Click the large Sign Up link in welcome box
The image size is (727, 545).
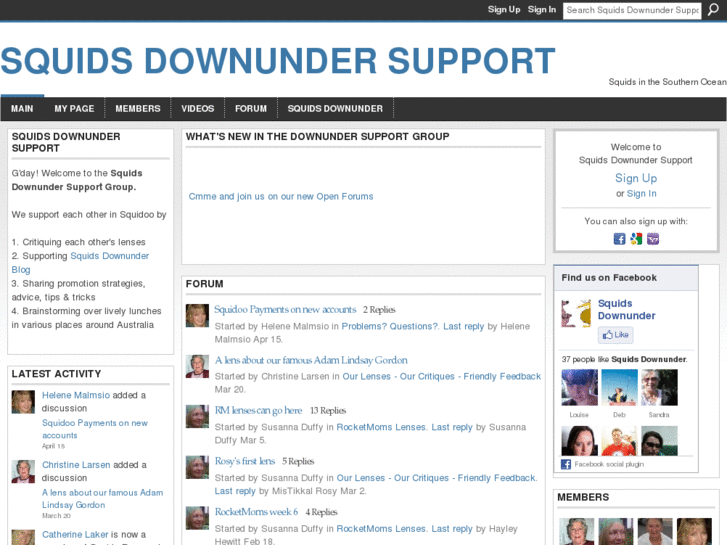[x=636, y=178]
